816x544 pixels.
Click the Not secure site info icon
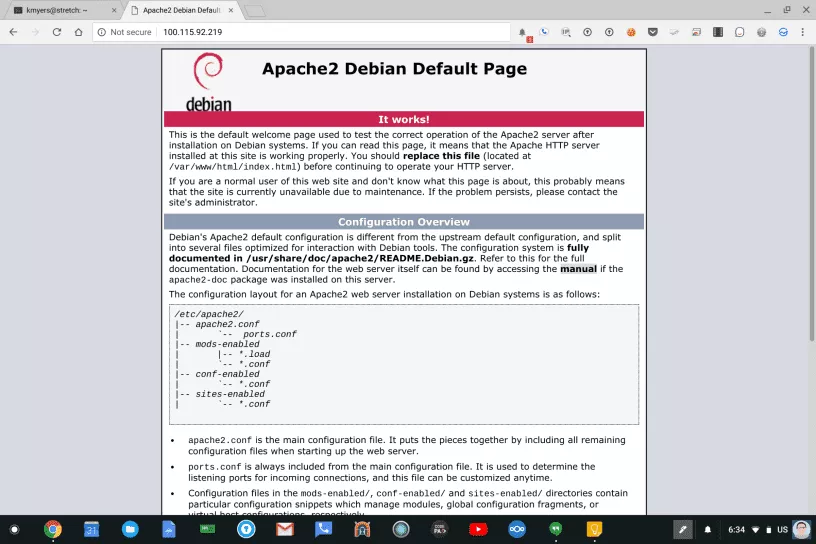[x=103, y=32]
